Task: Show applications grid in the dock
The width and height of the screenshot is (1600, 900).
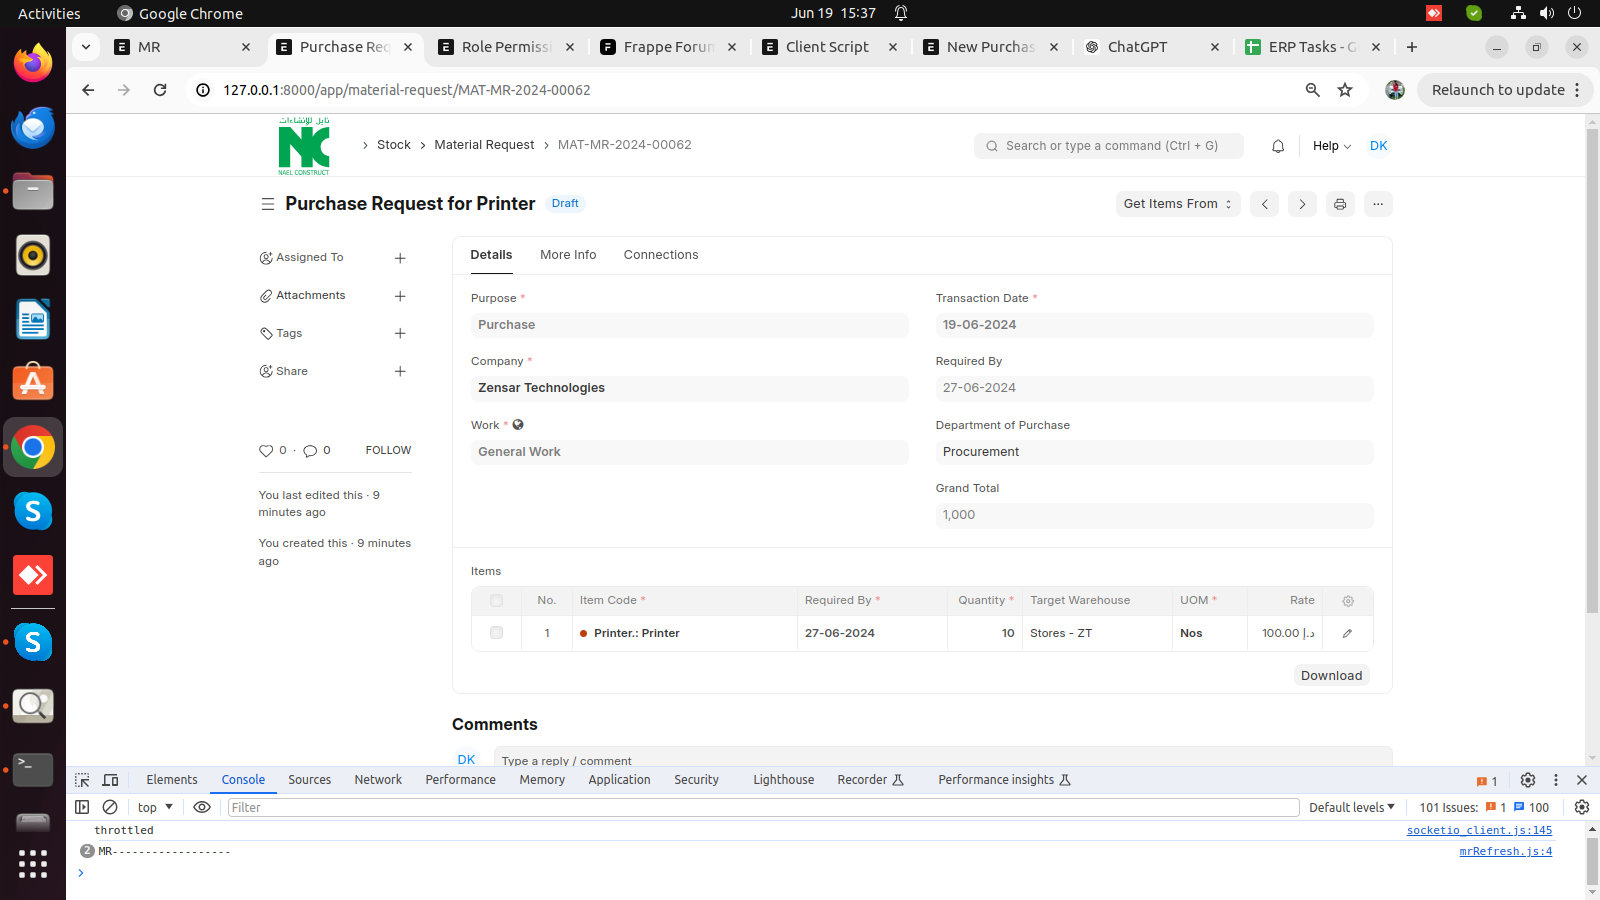Action: point(33,864)
